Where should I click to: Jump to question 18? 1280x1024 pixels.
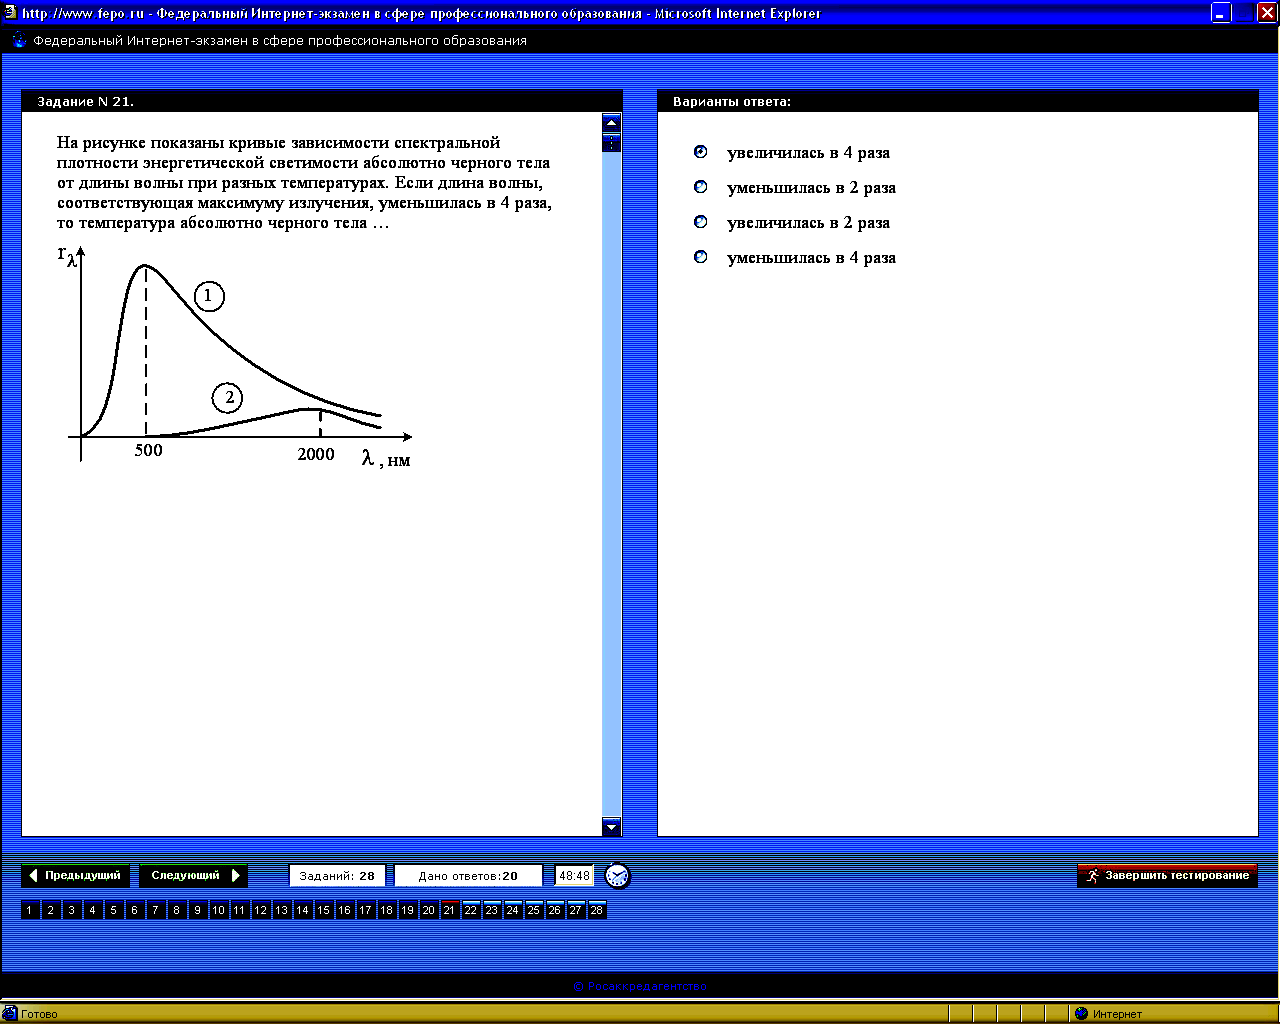point(387,910)
